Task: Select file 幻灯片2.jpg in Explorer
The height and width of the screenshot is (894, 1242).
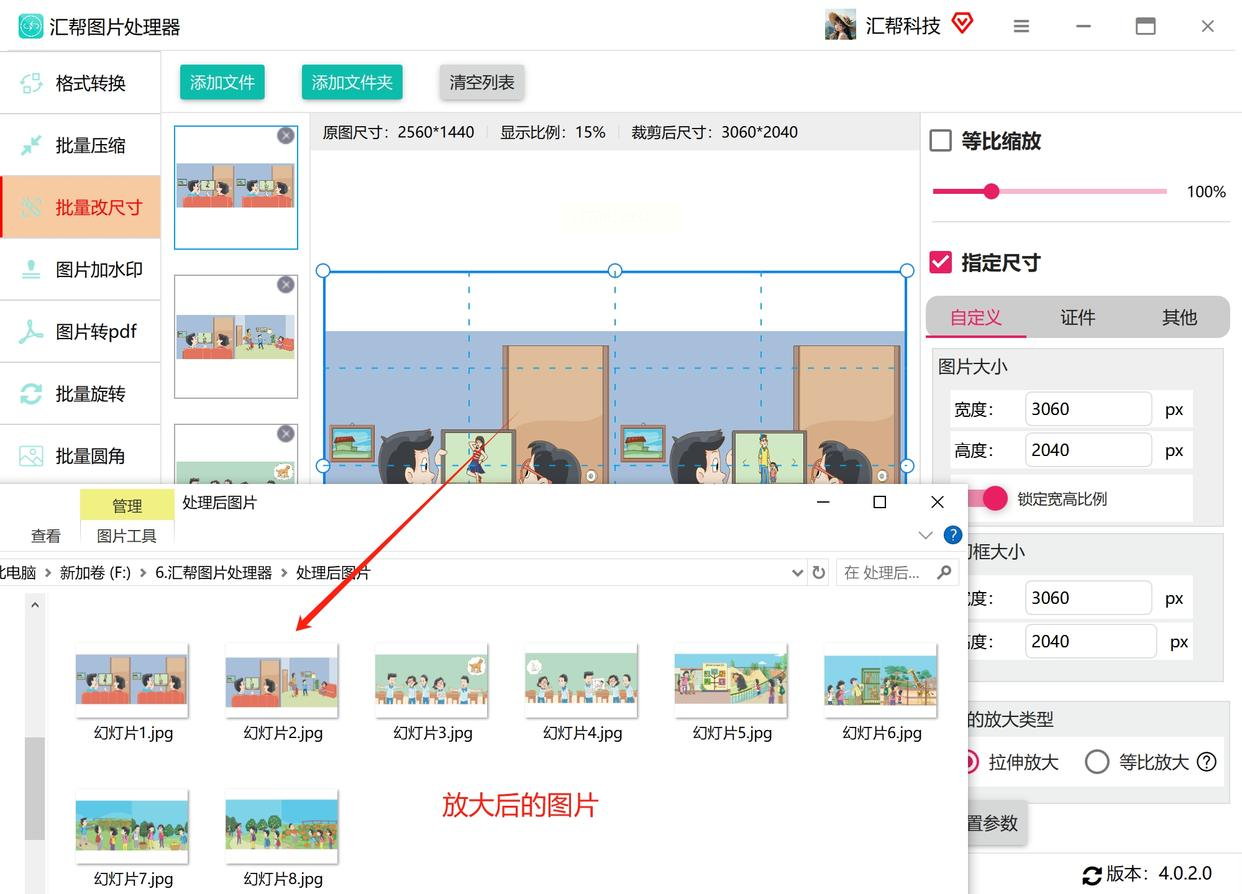Action: (283, 692)
